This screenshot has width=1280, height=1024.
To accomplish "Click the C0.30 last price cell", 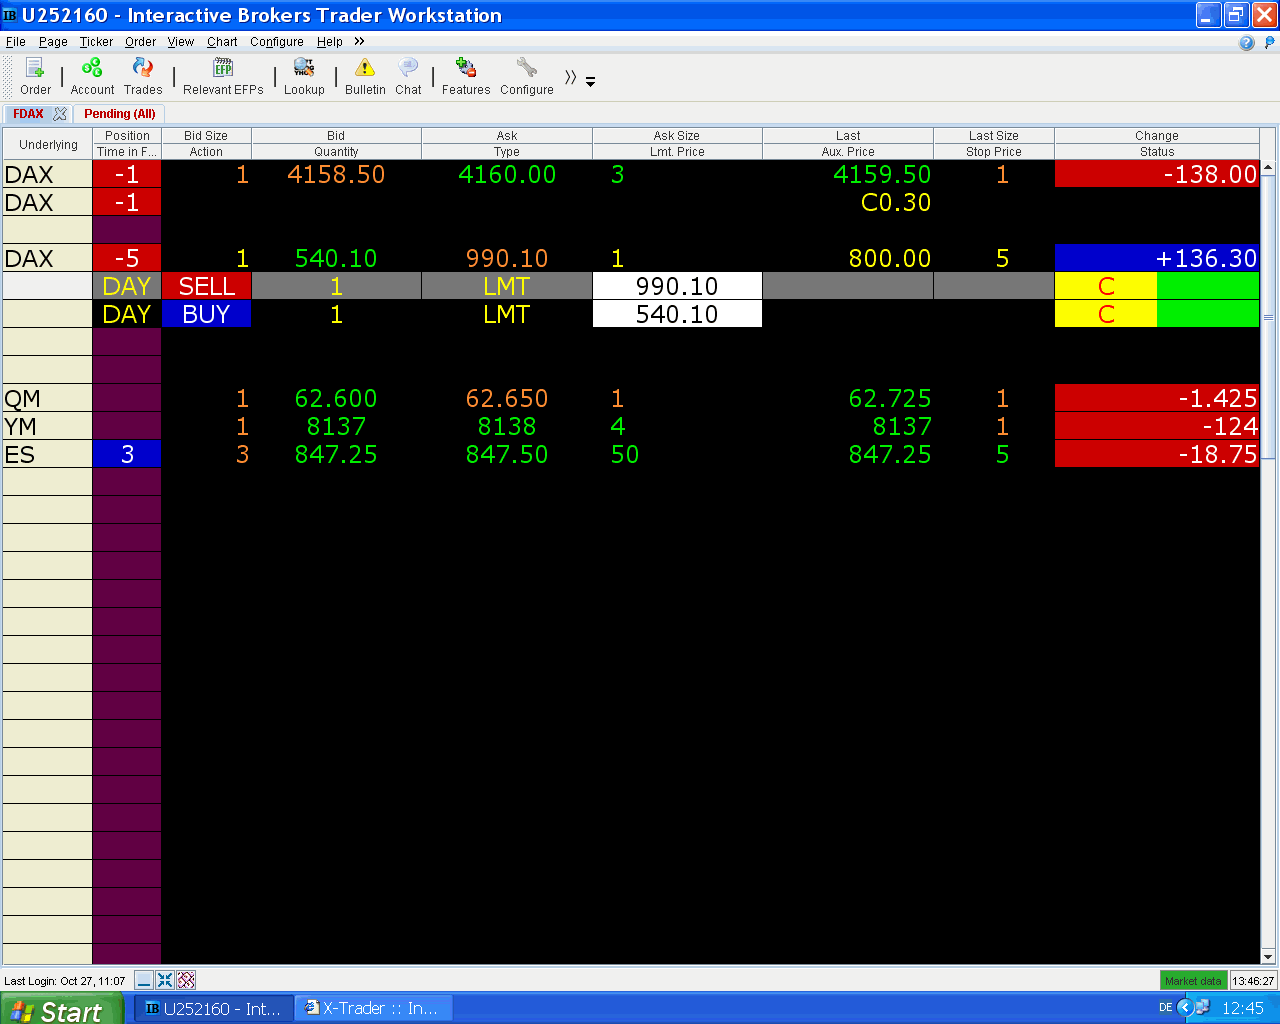I will [x=848, y=202].
